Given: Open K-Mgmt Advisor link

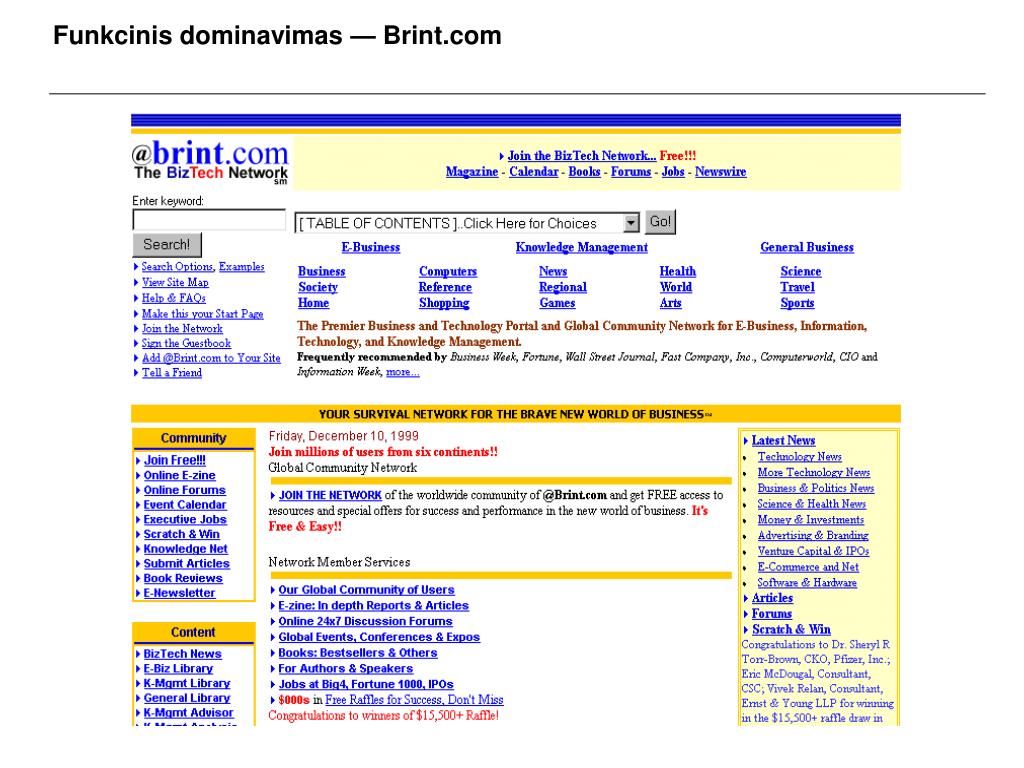Looking at the screenshot, I should pos(188,713).
